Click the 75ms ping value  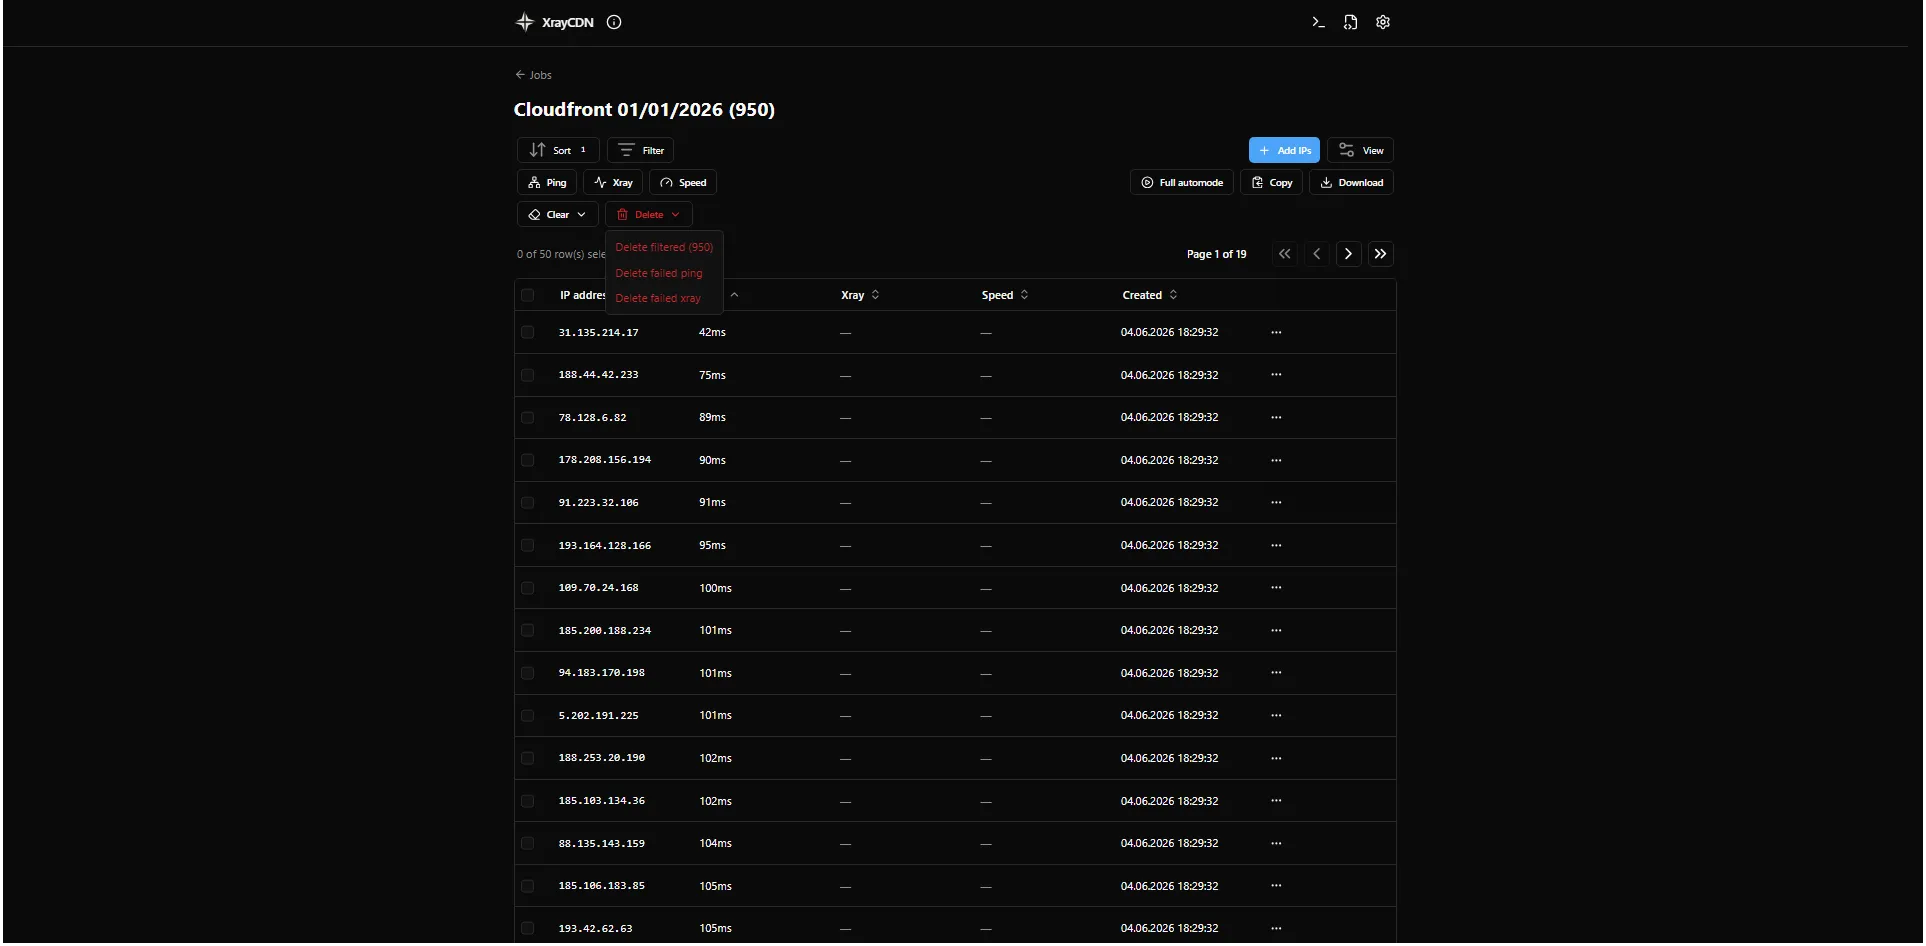pos(712,375)
